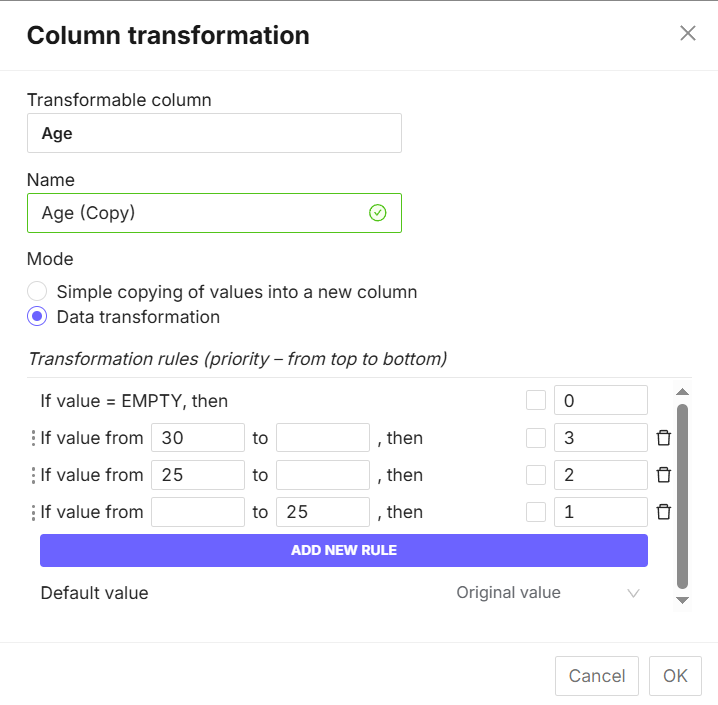Delete the rule with result value 2
This screenshot has width=718, height=705.
point(664,475)
